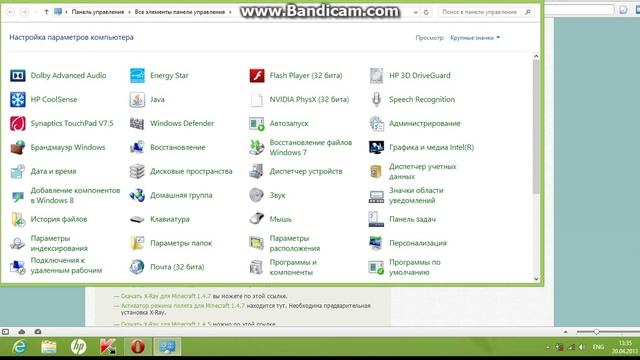Click the vertical scrollbar thumb

[536, 127]
